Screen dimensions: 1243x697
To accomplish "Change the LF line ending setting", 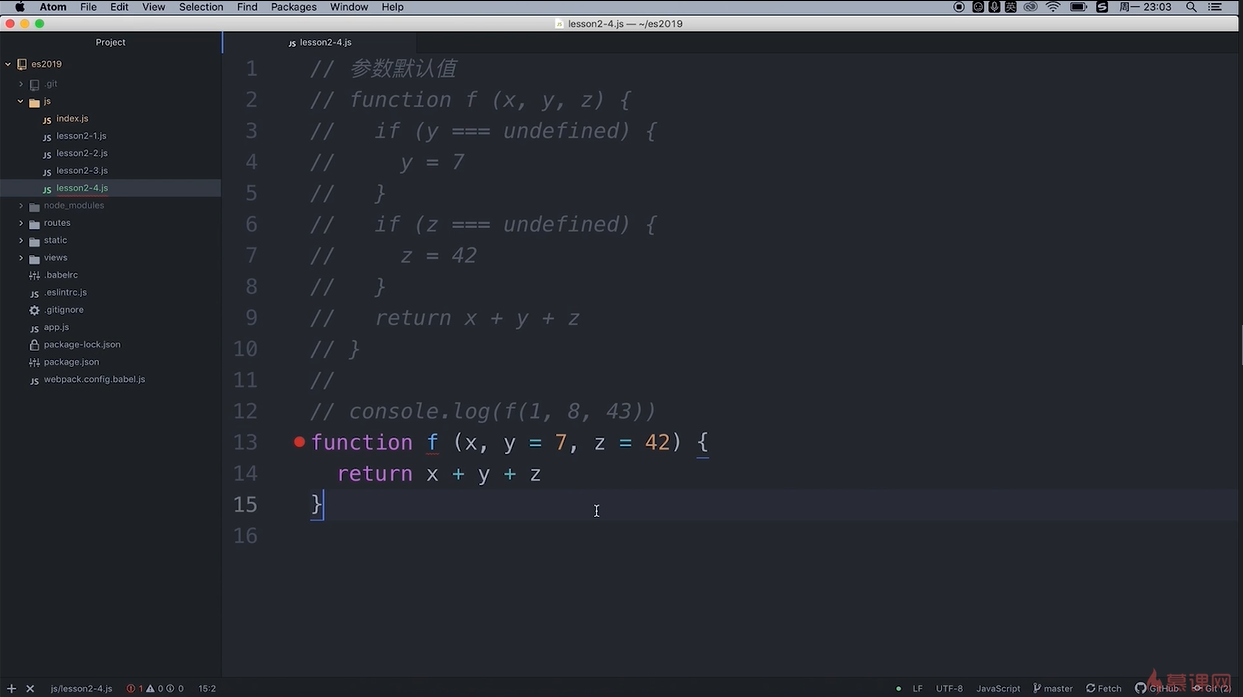I will click(917, 688).
